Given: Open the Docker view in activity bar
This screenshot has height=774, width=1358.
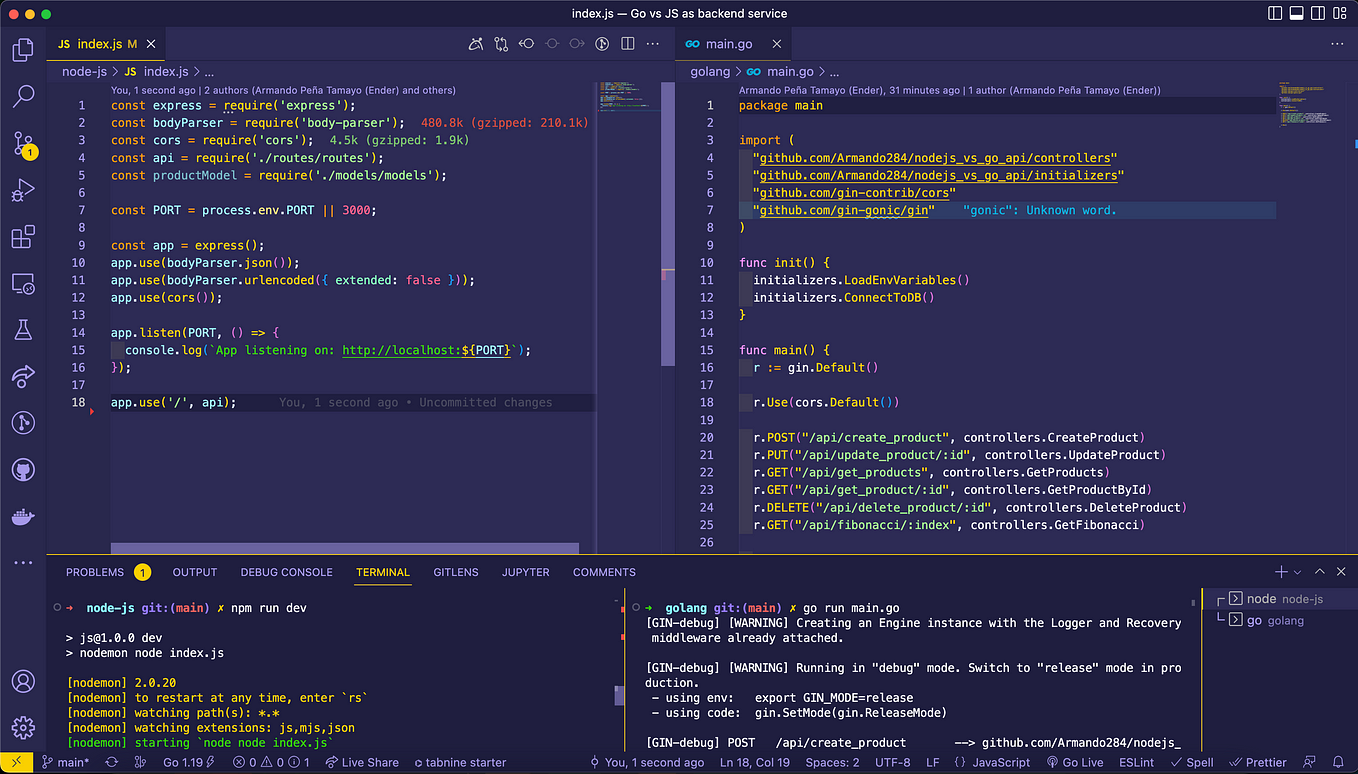Looking at the screenshot, I should [23, 517].
